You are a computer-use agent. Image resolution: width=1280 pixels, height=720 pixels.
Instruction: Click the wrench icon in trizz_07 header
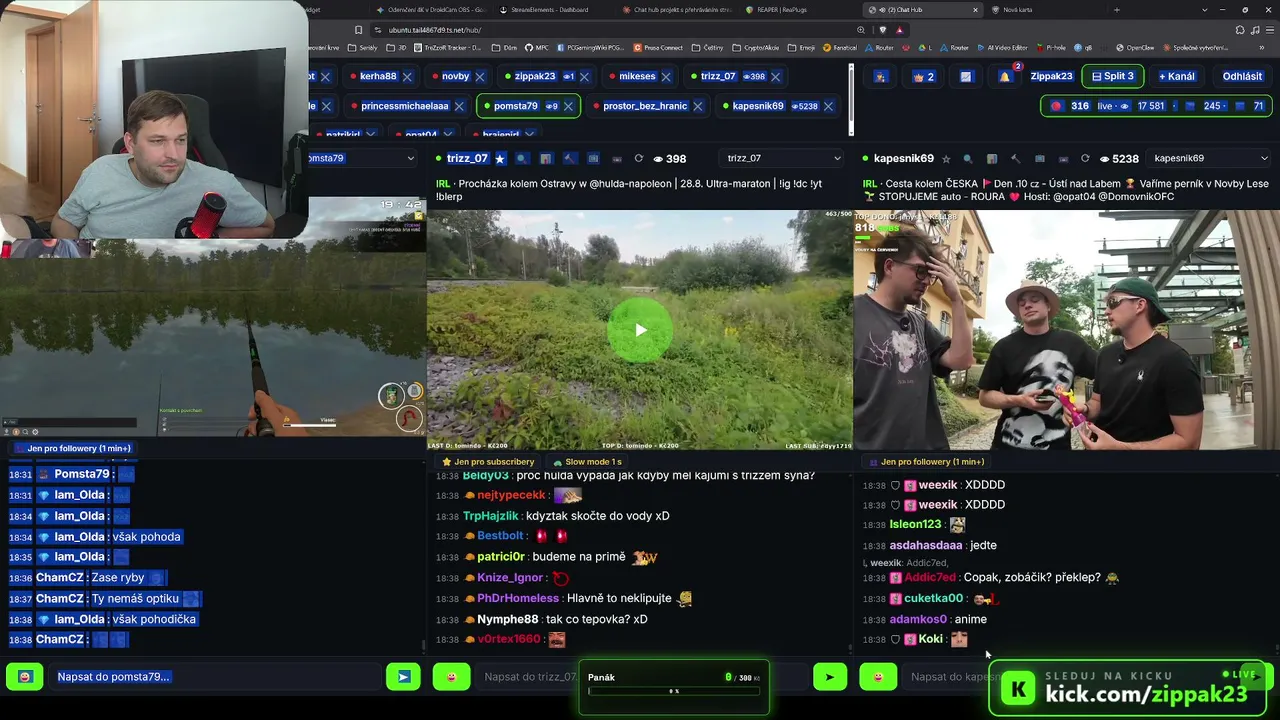pos(569,158)
